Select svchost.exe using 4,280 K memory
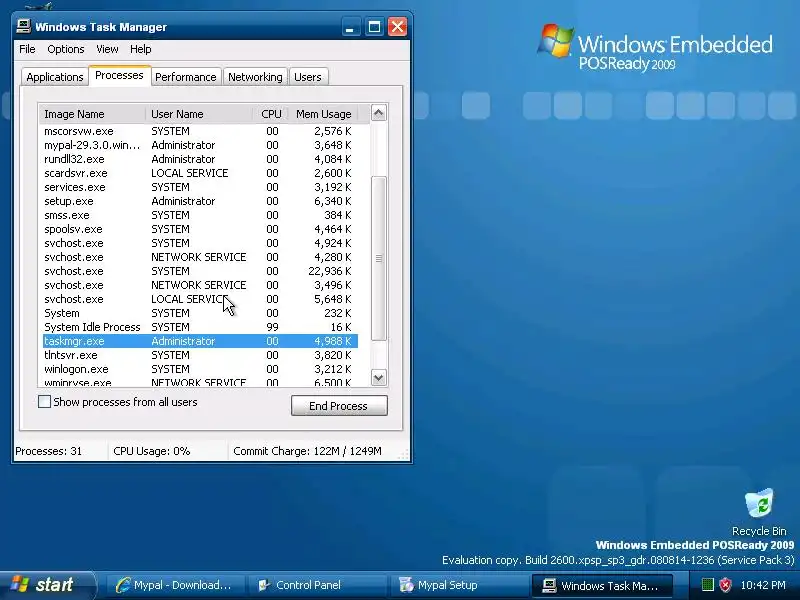The height and width of the screenshot is (600, 800). tap(200, 257)
